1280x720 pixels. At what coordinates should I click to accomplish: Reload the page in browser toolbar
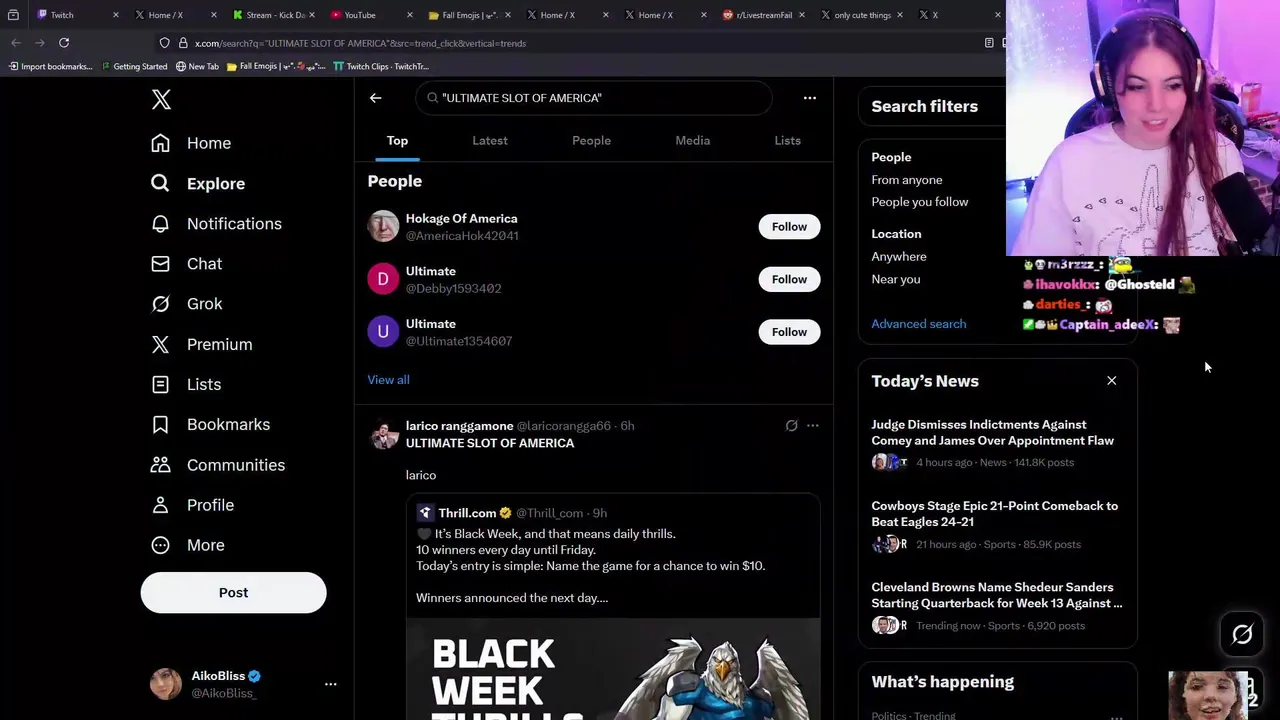64,43
